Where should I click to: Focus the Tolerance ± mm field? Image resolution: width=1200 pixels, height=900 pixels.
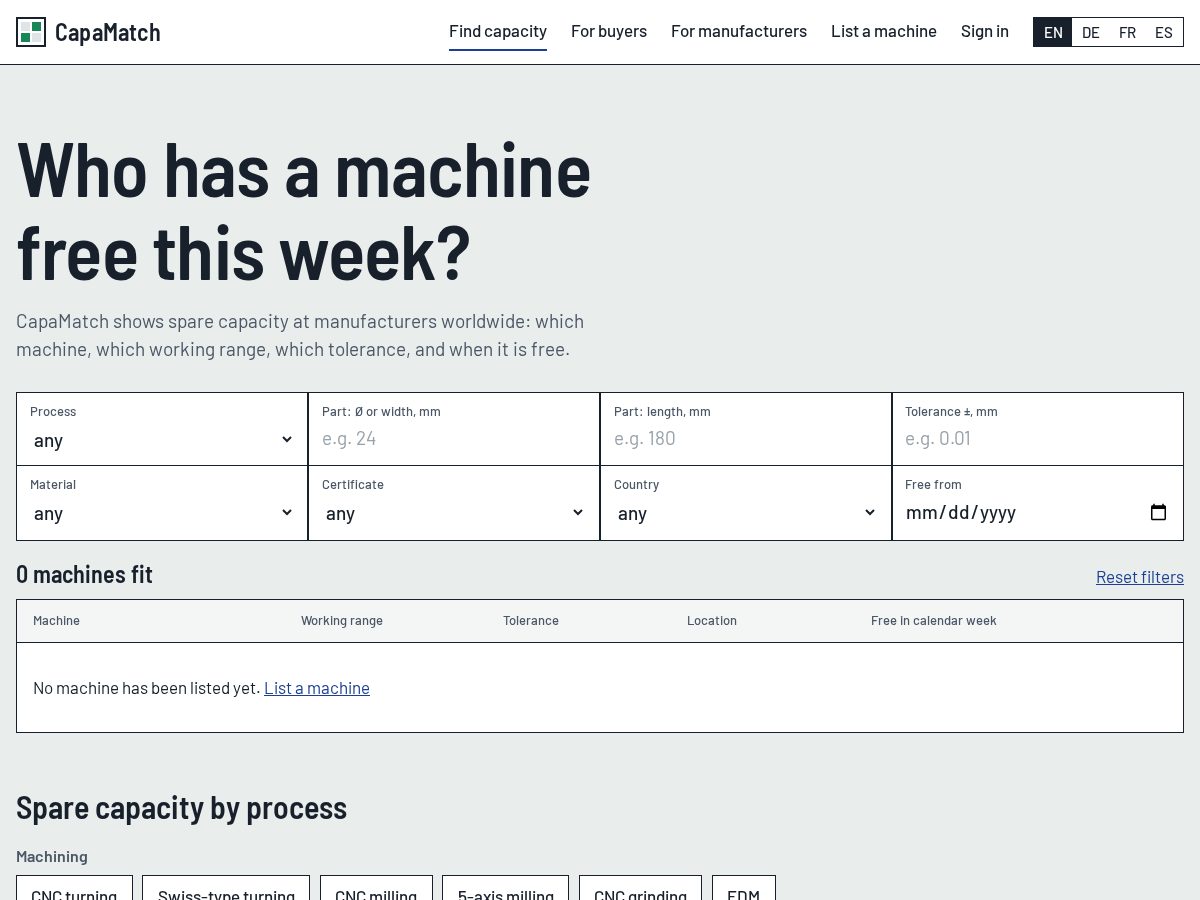[1038, 438]
